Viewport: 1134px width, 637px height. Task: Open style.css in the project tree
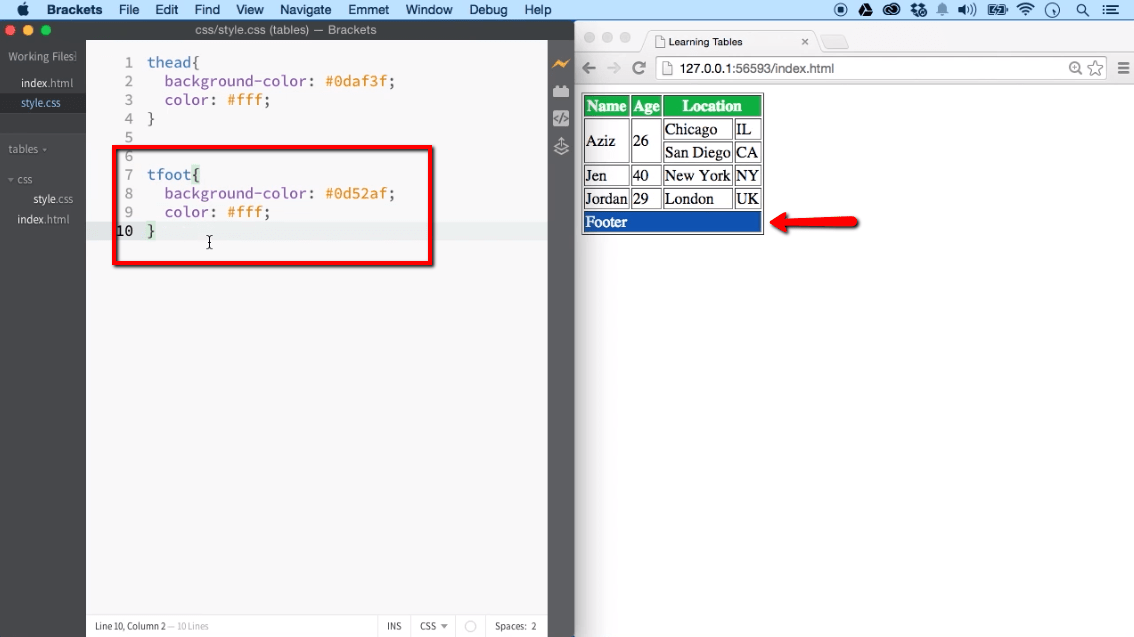coord(53,199)
